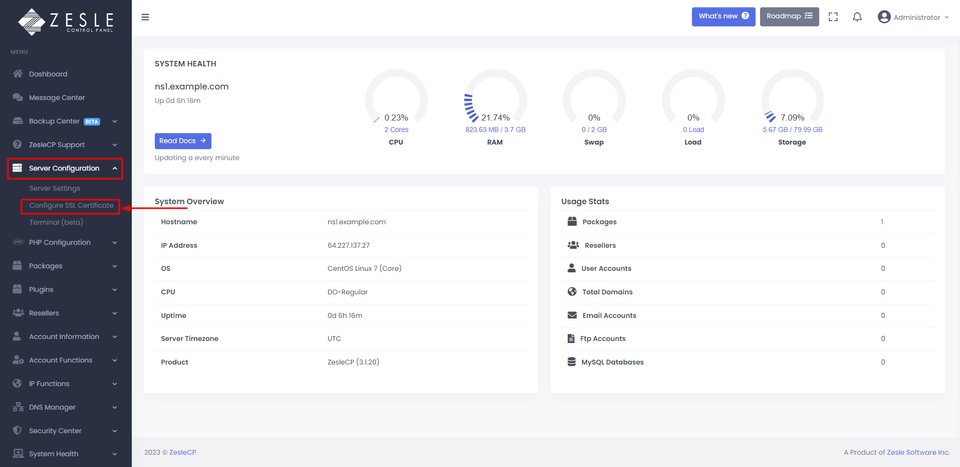Click the Zesle Control Panel logo

[65, 20]
